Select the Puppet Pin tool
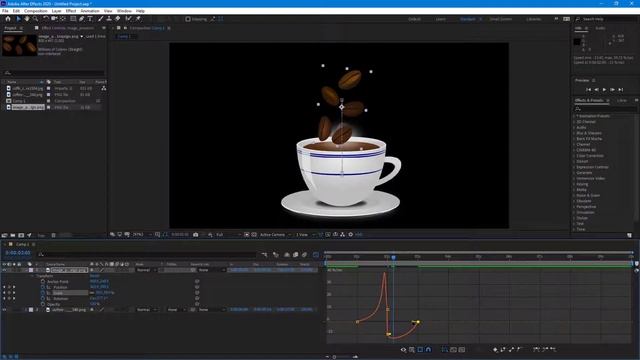 138,19
